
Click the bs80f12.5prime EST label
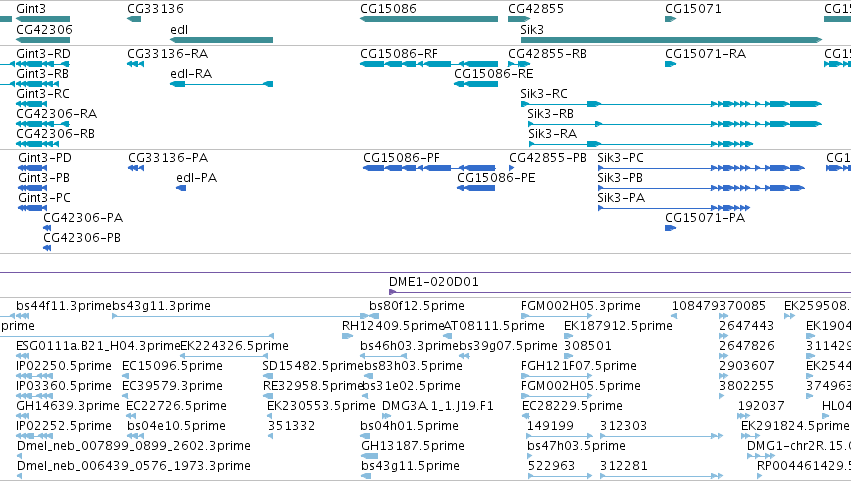(x=417, y=306)
